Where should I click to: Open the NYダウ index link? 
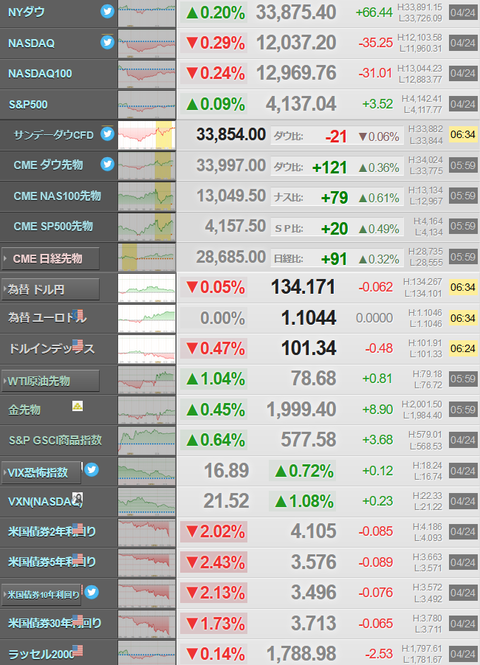26,12
